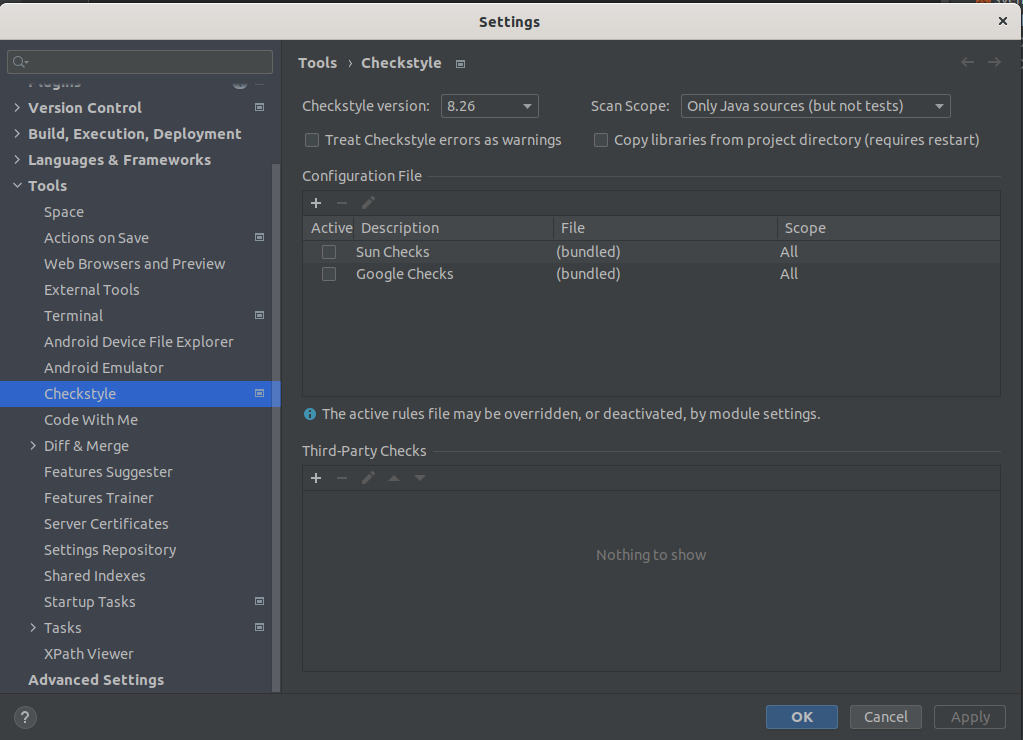Move third-party check down arrow
The height and width of the screenshot is (740, 1023).
coord(420,478)
